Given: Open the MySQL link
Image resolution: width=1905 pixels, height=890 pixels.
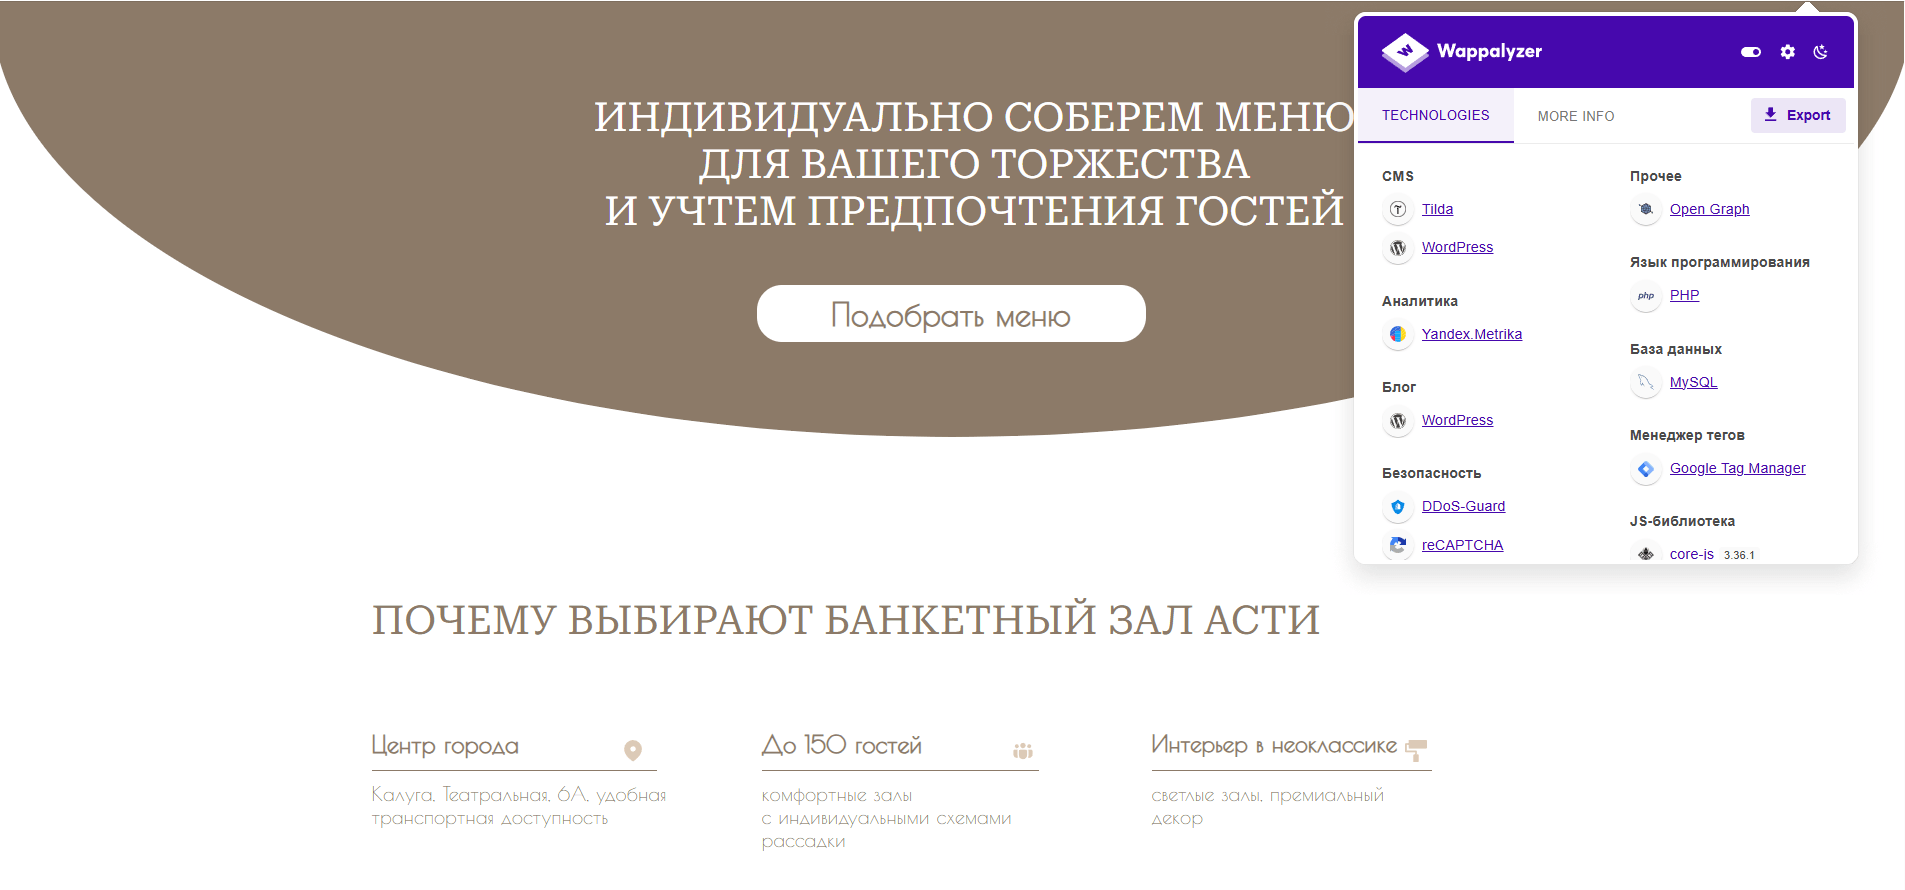Looking at the screenshot, I should tap(1694, 382).
